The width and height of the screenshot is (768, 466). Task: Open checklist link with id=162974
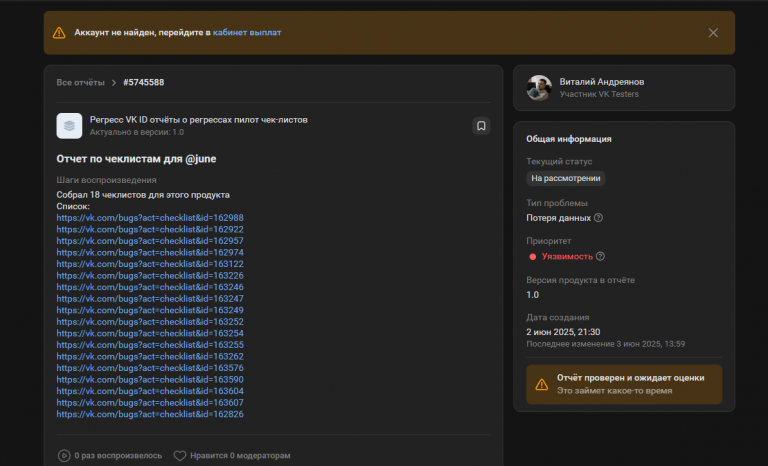point(150,252)
